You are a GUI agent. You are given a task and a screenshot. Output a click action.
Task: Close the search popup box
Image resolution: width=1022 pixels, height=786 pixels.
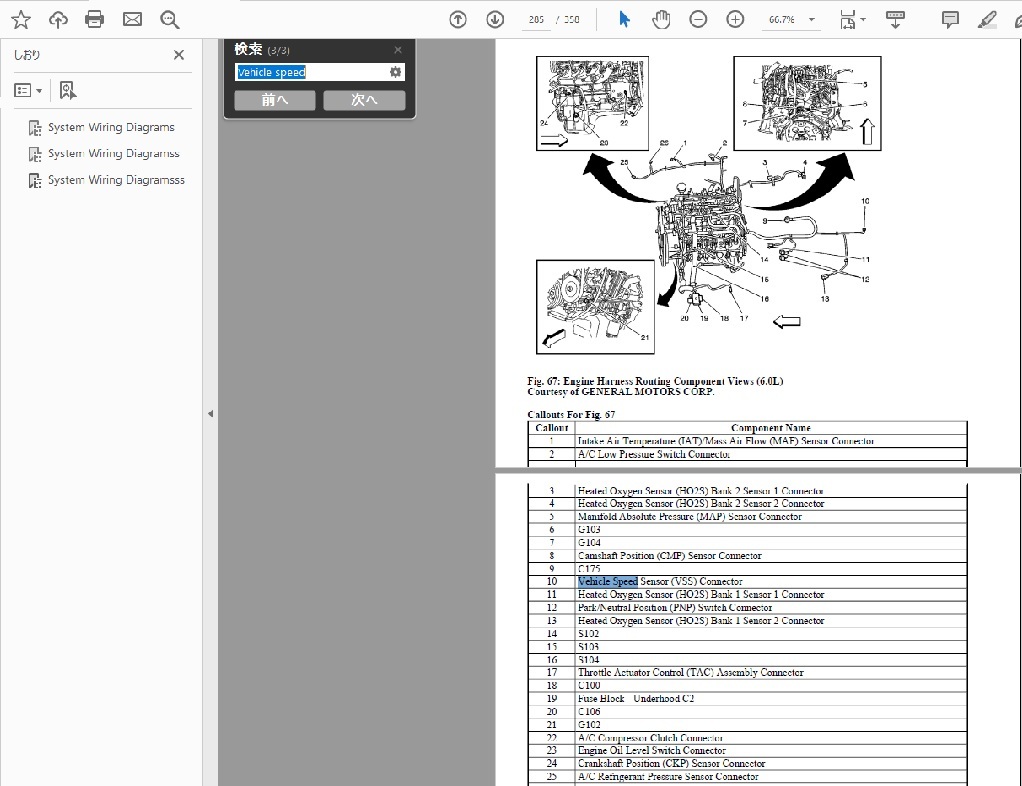tap(398, 50)
